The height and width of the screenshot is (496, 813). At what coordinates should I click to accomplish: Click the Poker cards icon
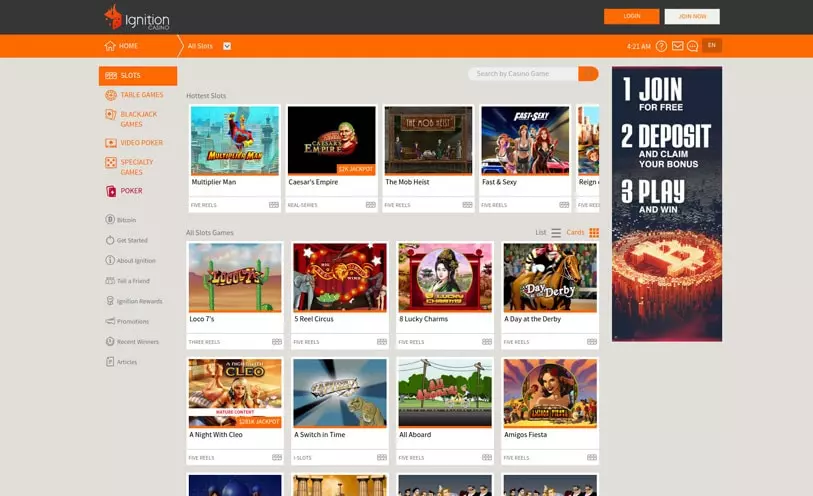click(111, 191)
